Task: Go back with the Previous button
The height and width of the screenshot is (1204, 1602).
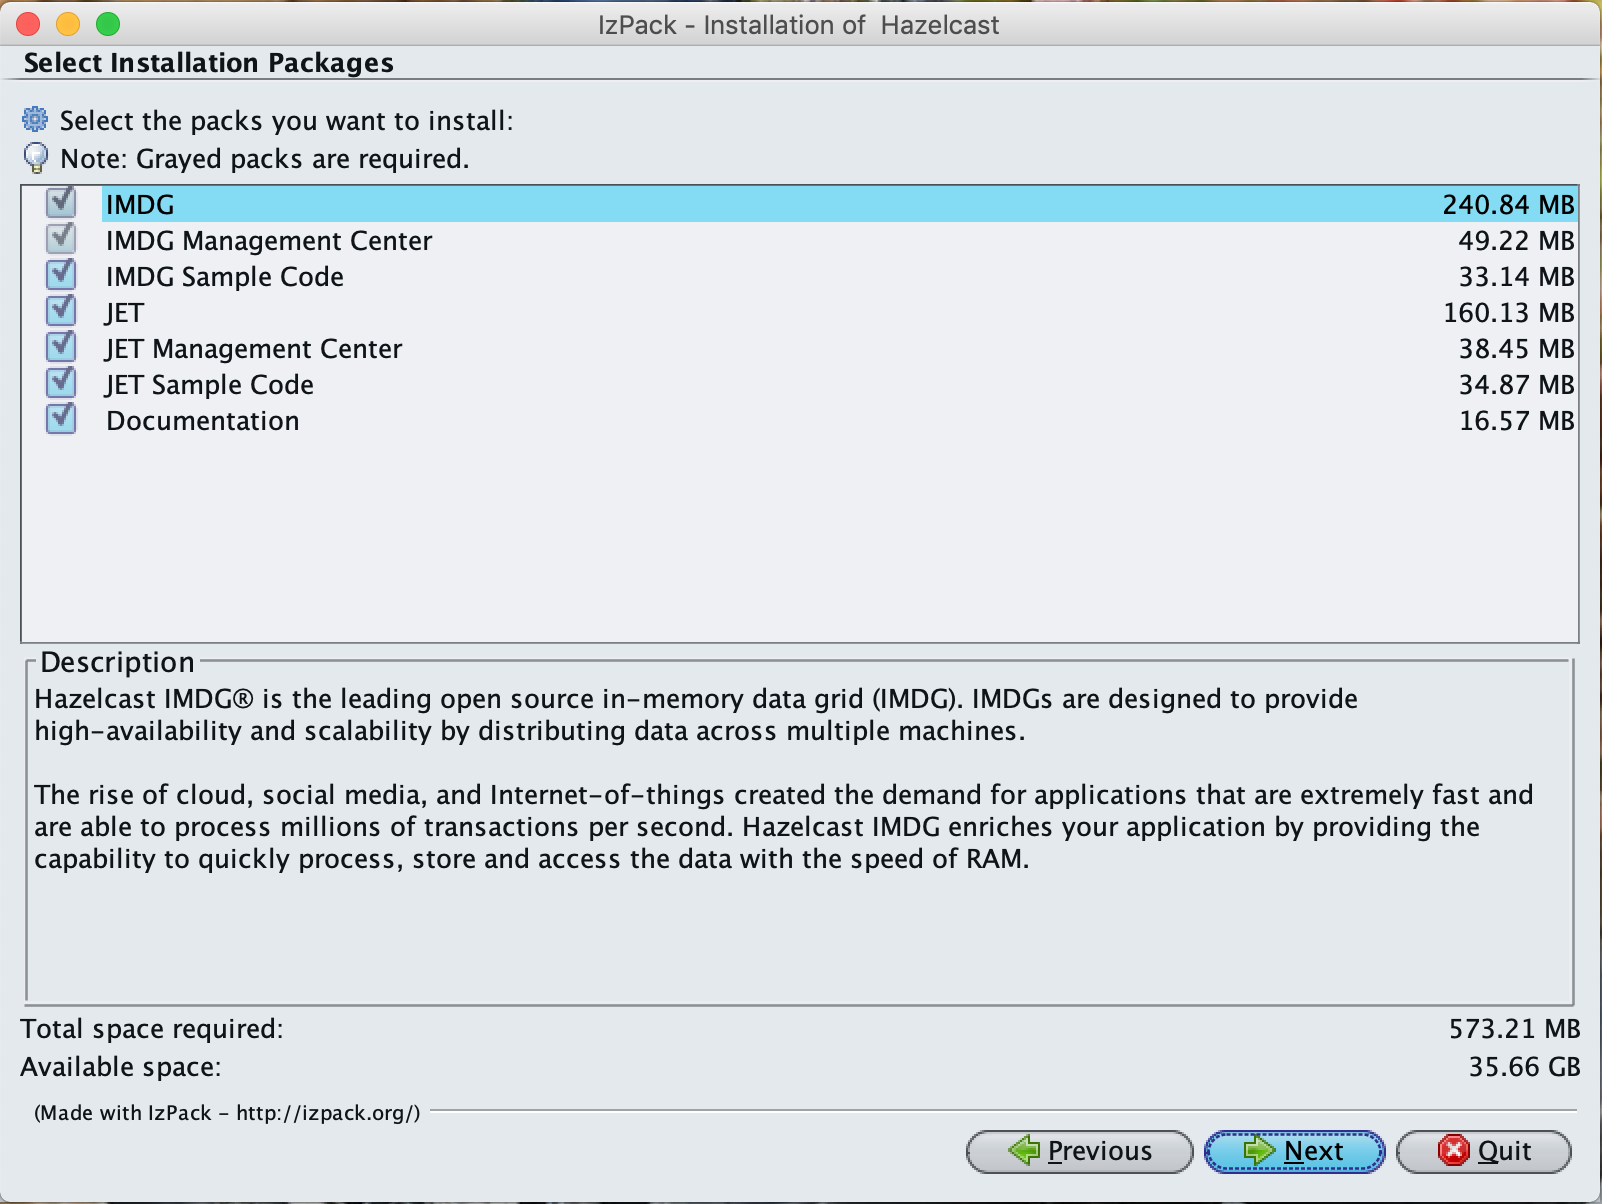Action: [1080, 1152]
